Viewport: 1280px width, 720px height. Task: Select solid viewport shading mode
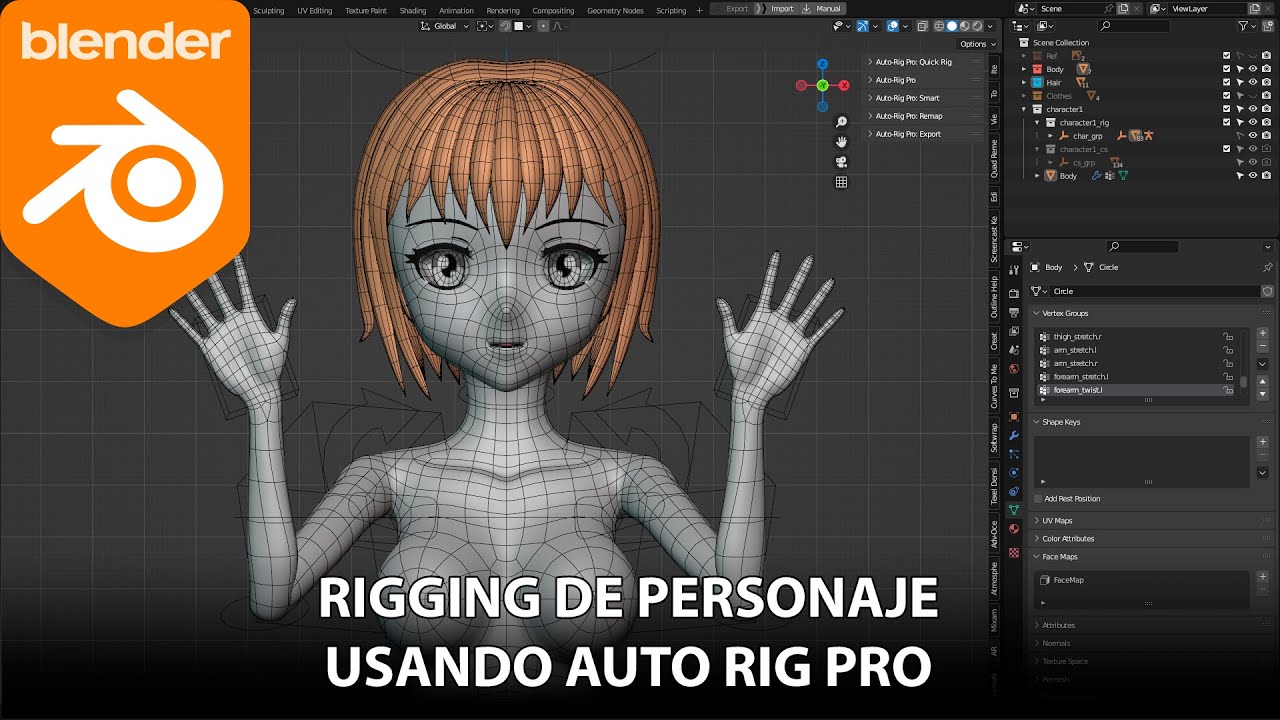952,26
